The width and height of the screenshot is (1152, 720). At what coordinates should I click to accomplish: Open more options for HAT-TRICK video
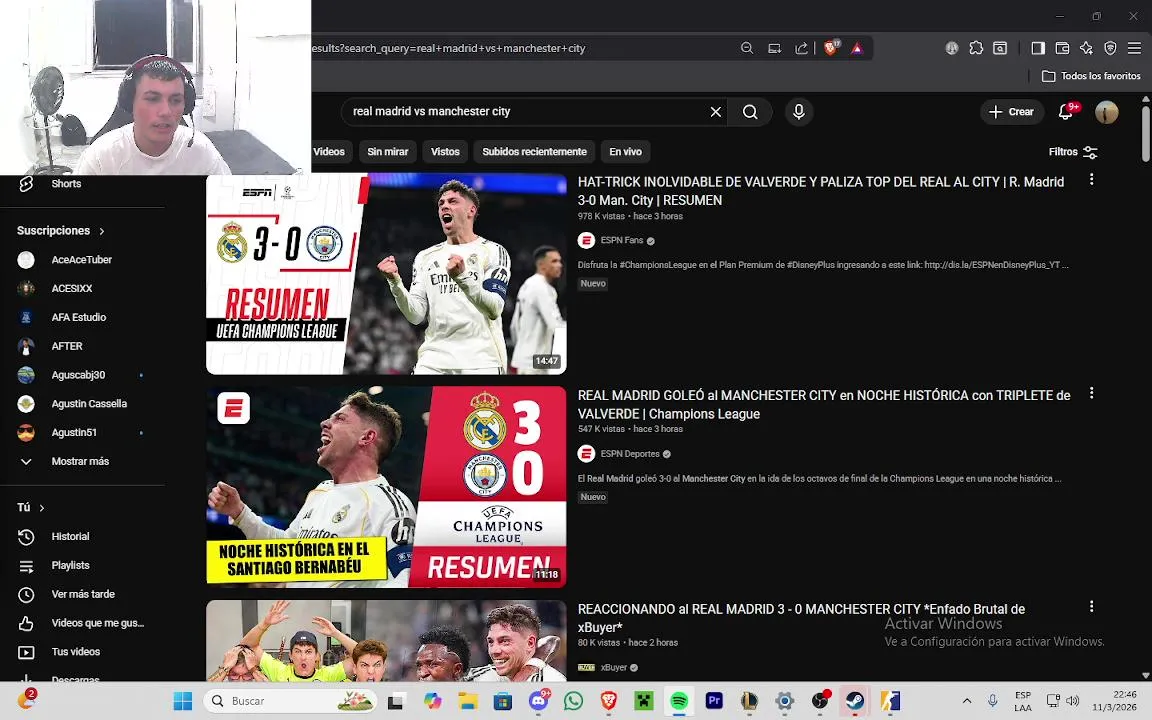(1092, 179)
